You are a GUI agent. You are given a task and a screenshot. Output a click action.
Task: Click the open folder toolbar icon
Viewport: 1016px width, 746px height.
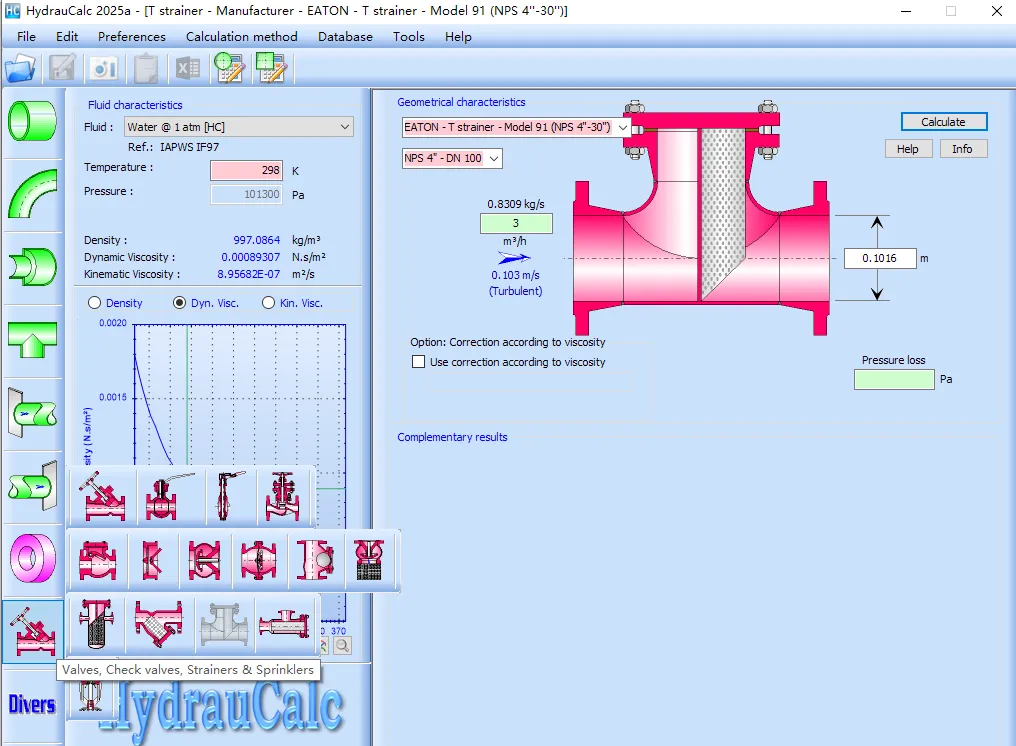(20, 68)
